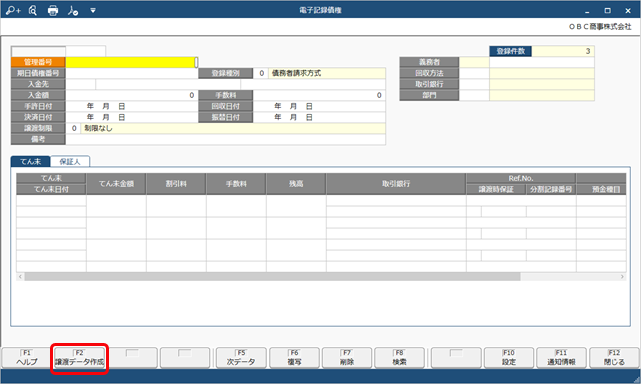Image resolution: width=641 pixels, height=384 pixels.
Task: Click the 振替日付 date field
Action: [319, 117]
